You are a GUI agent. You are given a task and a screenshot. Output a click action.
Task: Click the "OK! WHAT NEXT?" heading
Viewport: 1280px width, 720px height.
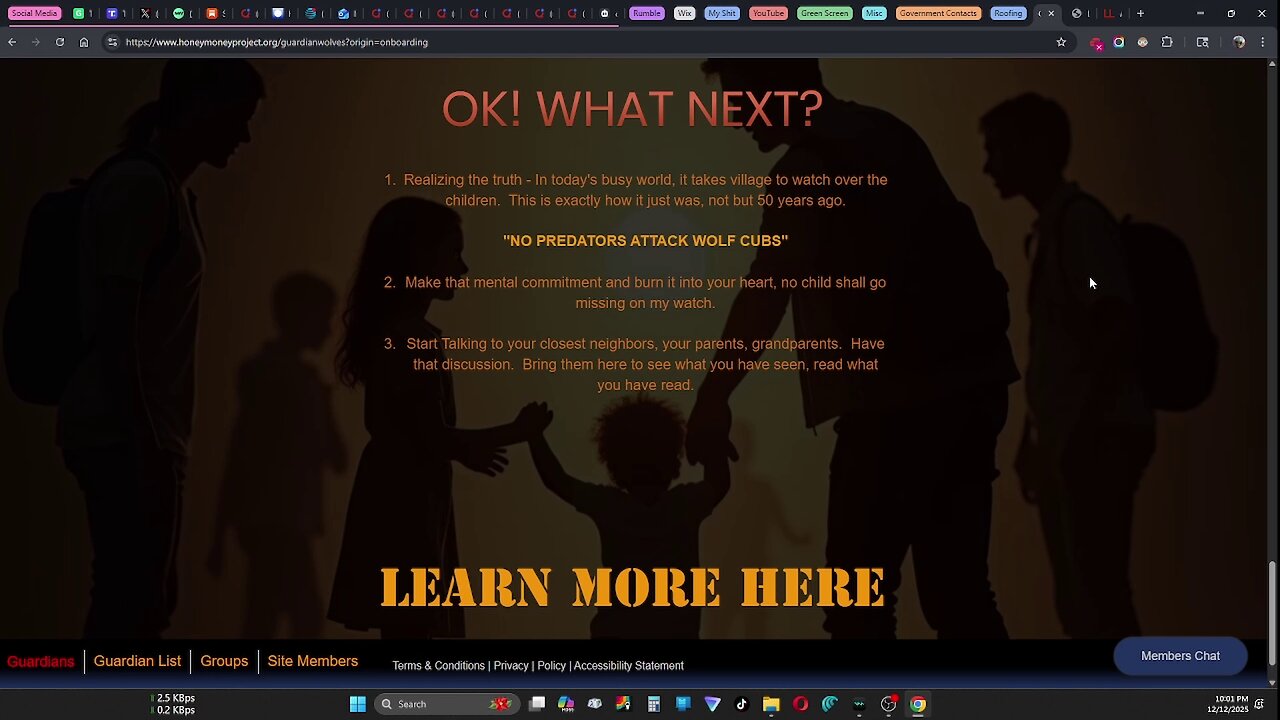(x=632, y=108)
